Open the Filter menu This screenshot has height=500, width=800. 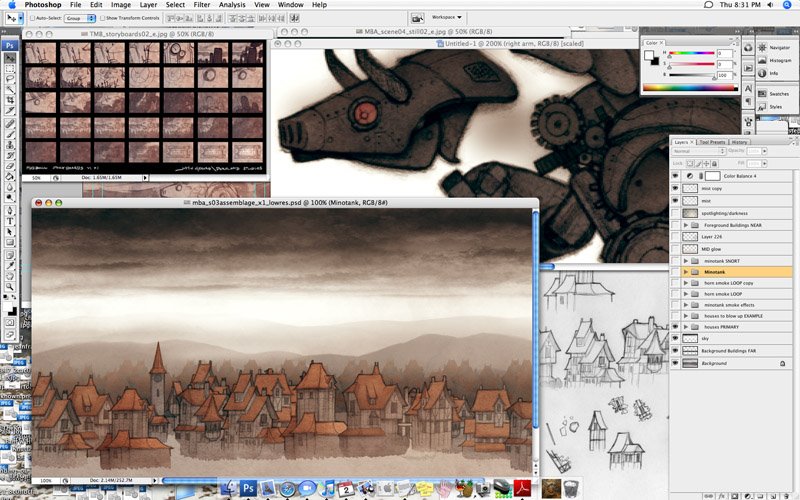[x=202, y=5]
